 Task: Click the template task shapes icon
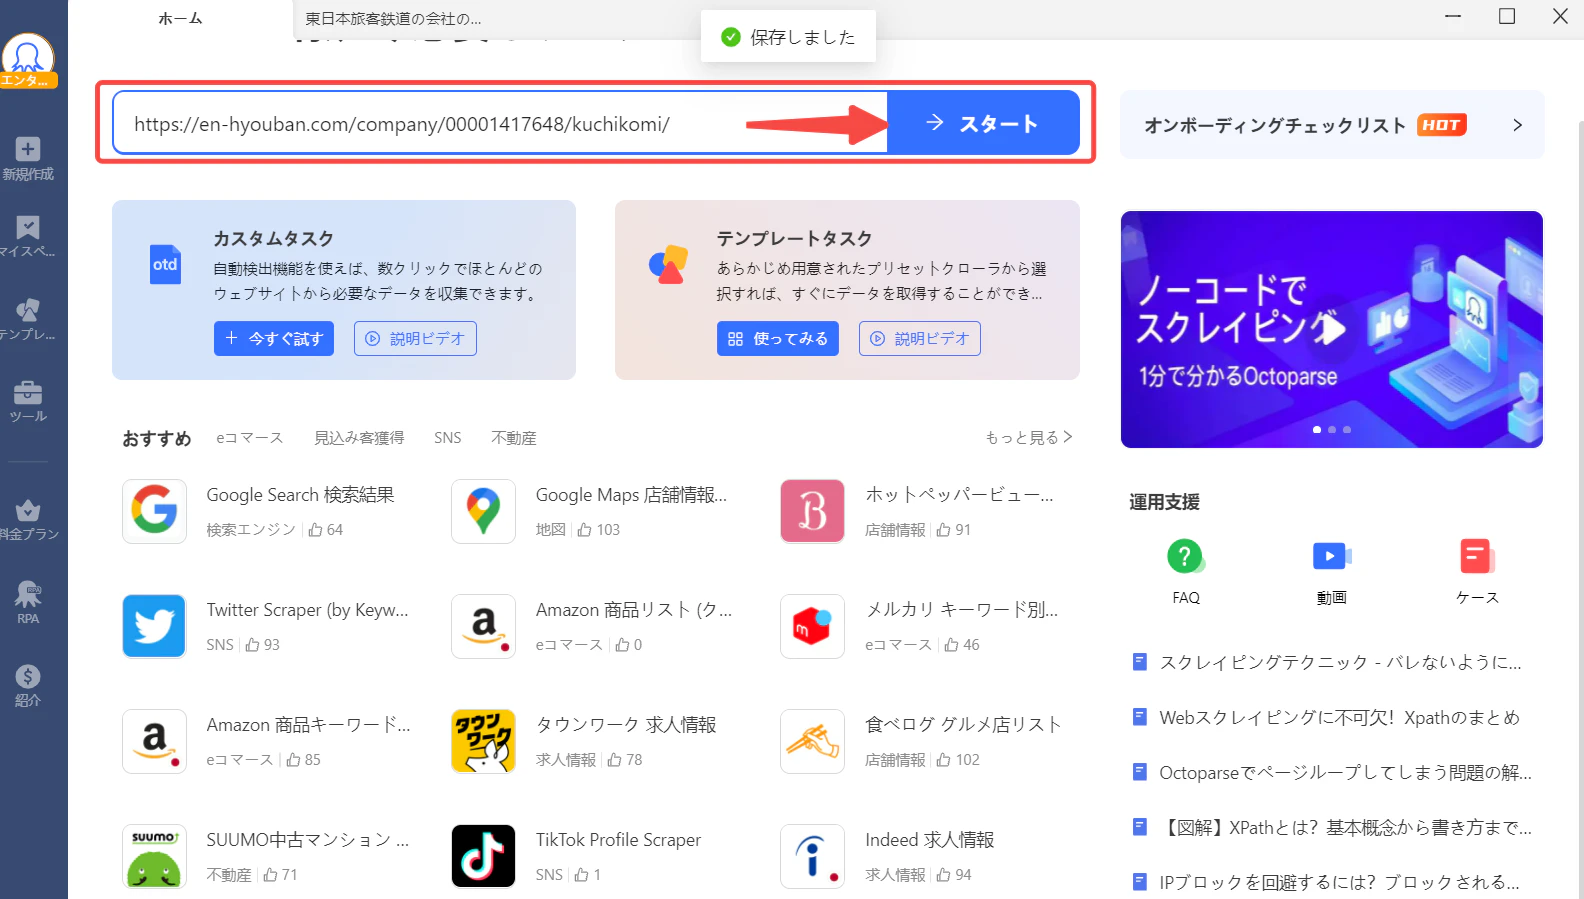tap(668, 265)
